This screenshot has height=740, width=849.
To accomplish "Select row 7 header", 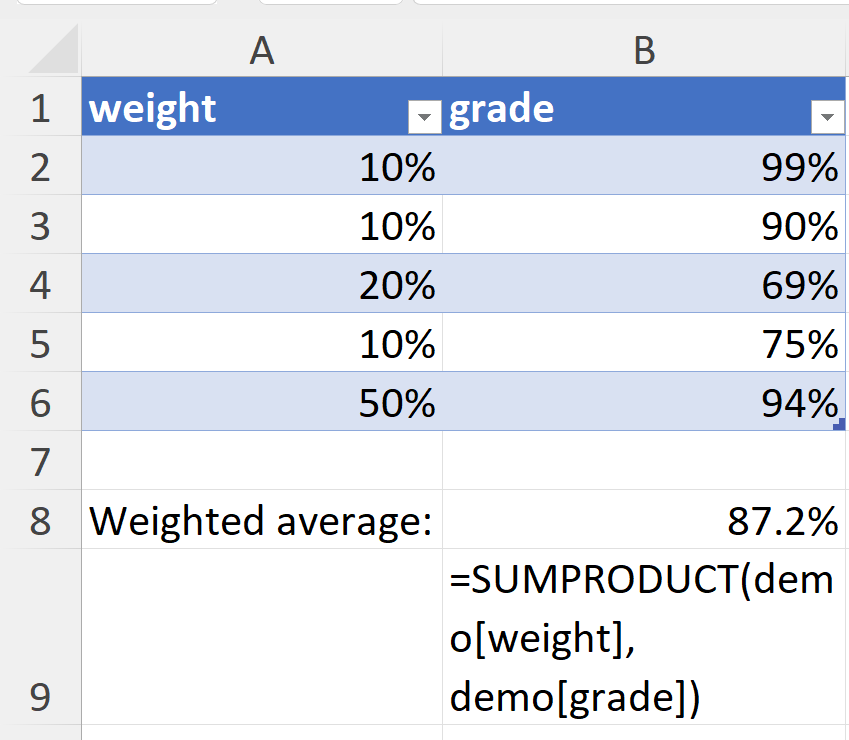I will (40, 461).
